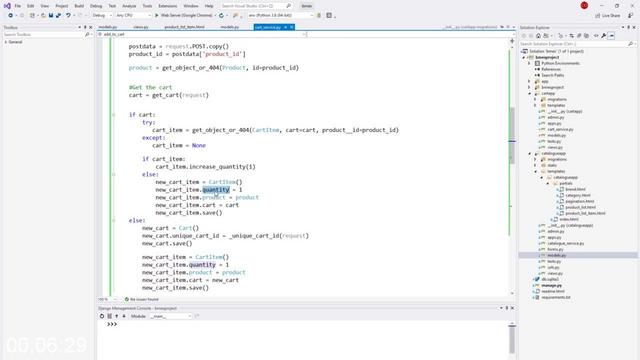Collapse the cartapp folder
640x360 pixels.
click(529, 93)
